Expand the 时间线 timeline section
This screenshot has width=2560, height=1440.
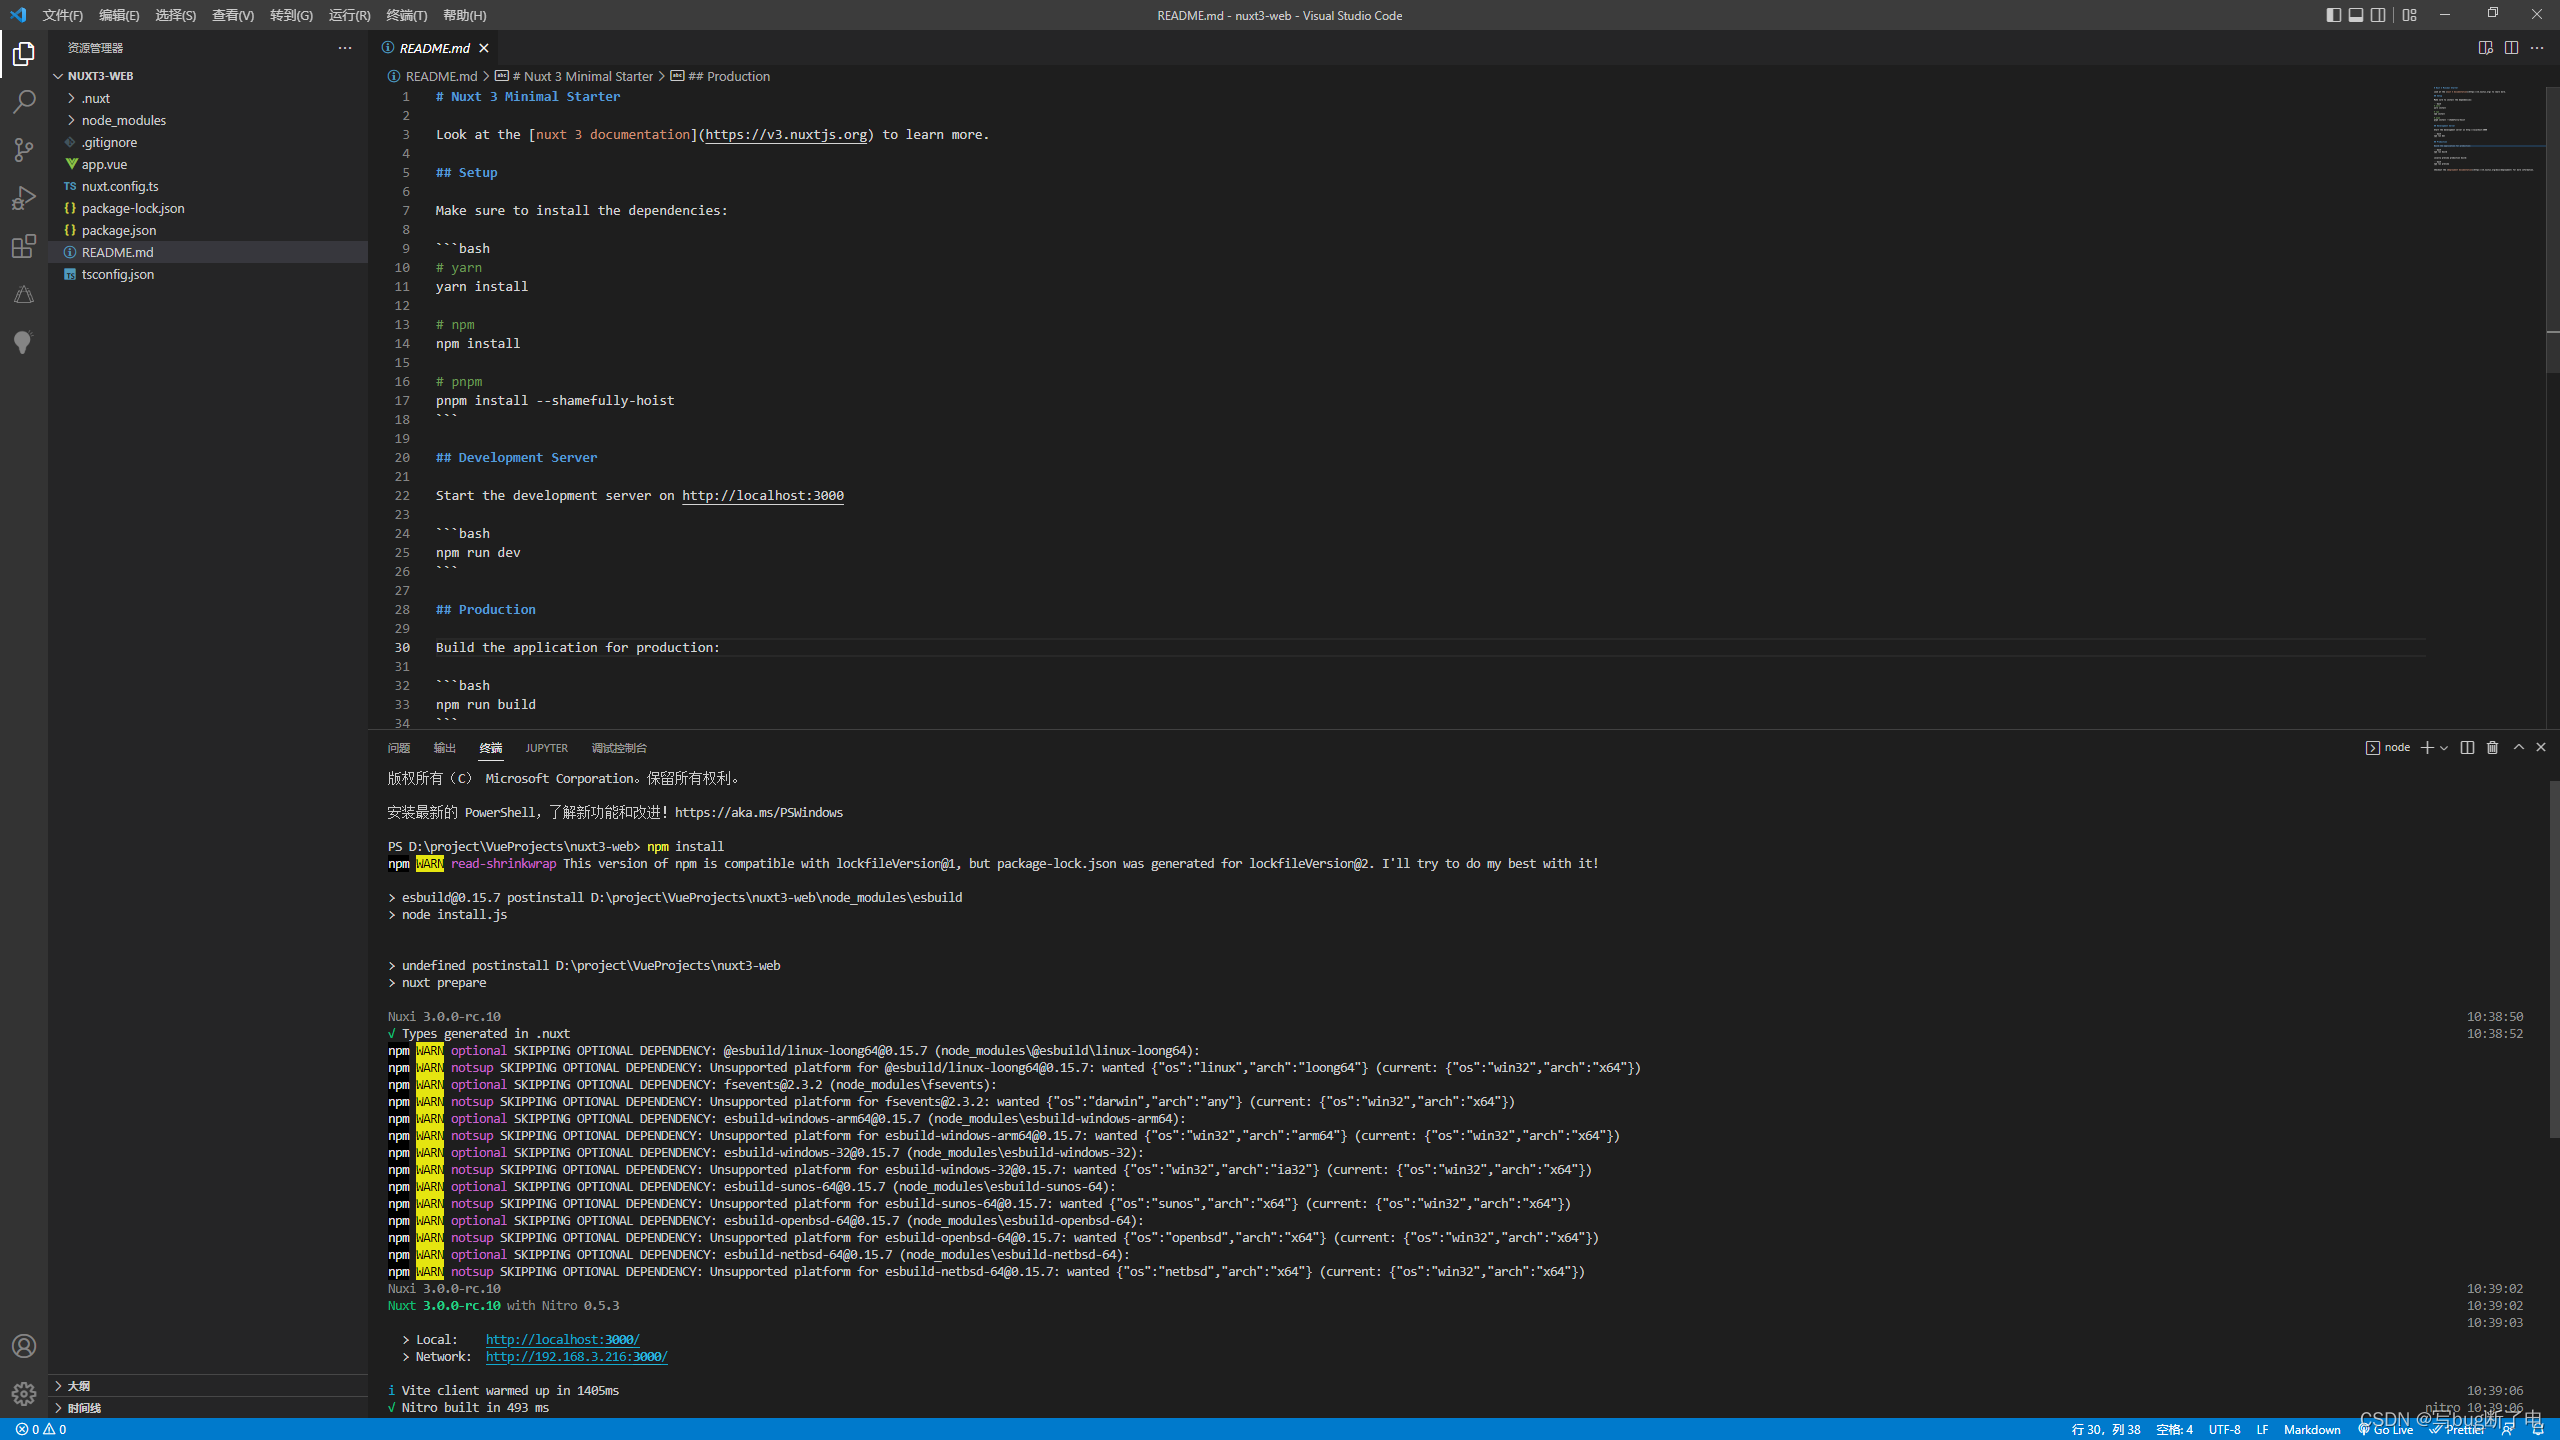(208, 1408)
